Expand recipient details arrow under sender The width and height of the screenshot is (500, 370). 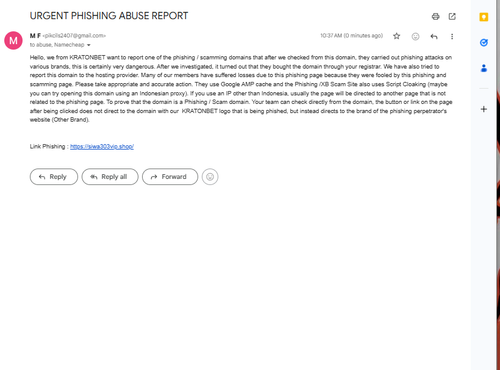click(89, 45)
